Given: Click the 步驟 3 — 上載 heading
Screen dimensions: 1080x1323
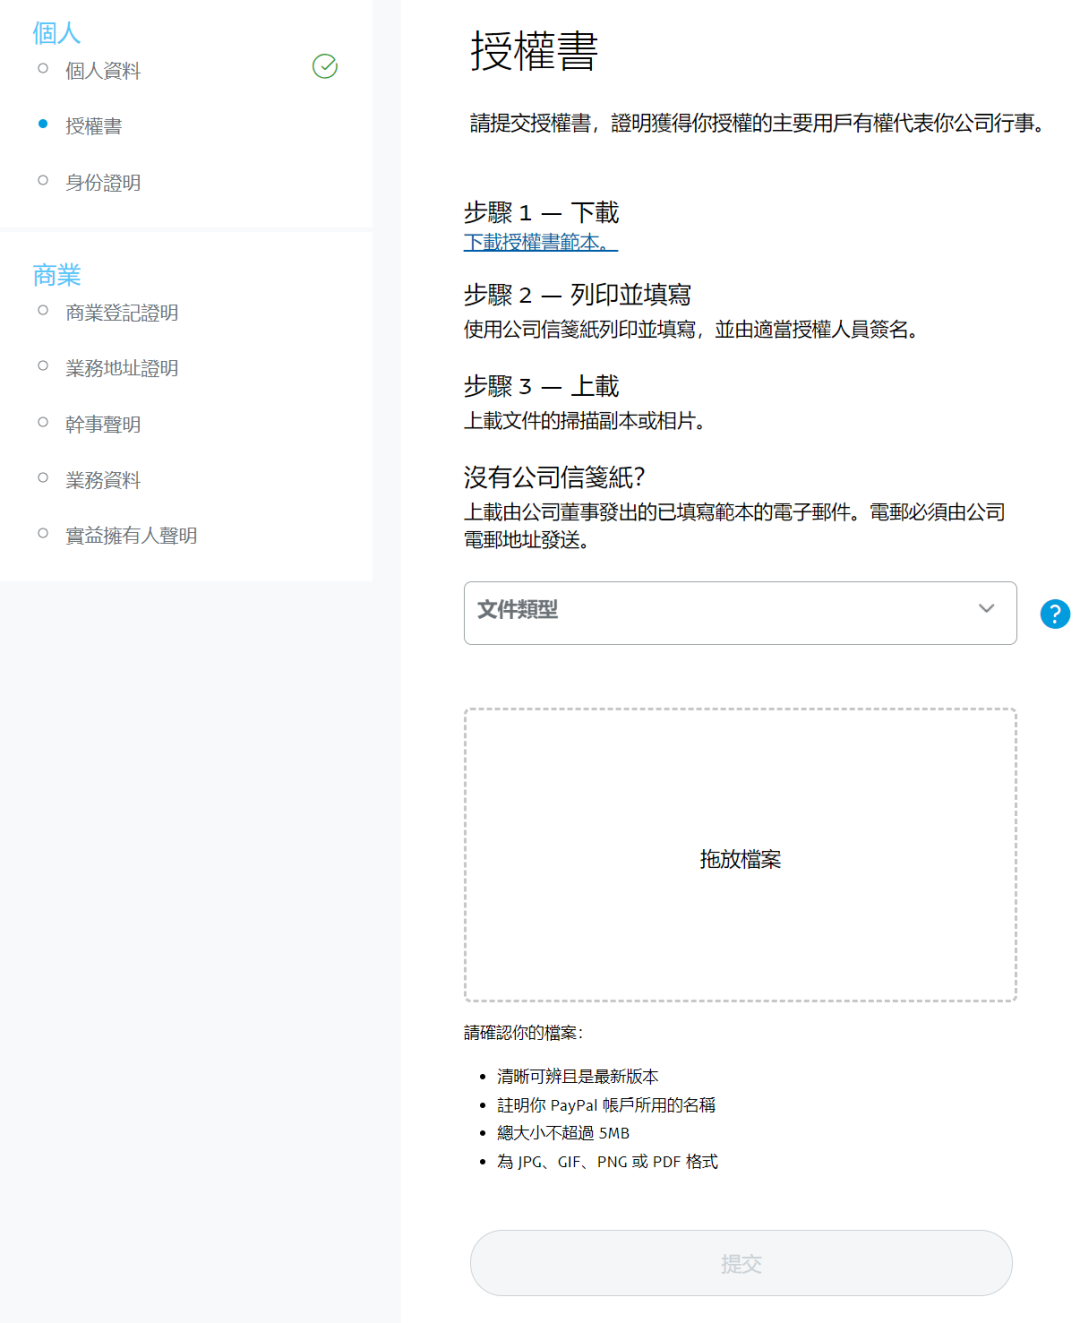Looking at the screenshot, I should click(x=541, y=386).
